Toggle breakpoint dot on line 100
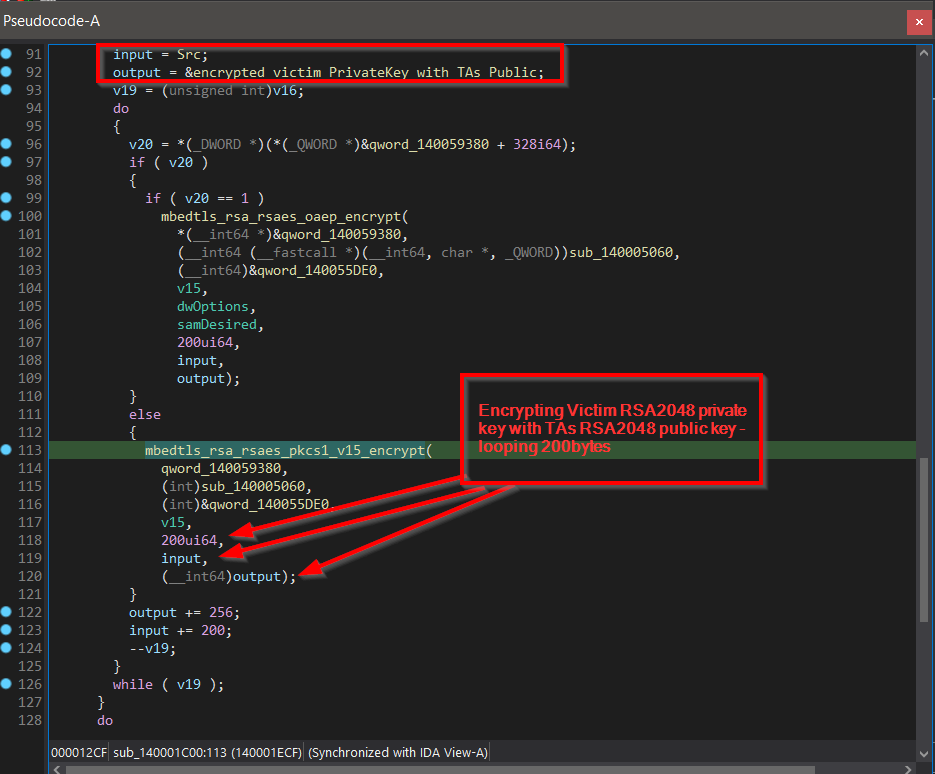Image resolution: width=935 pixels, height=774 pixels. coord(6,216)
